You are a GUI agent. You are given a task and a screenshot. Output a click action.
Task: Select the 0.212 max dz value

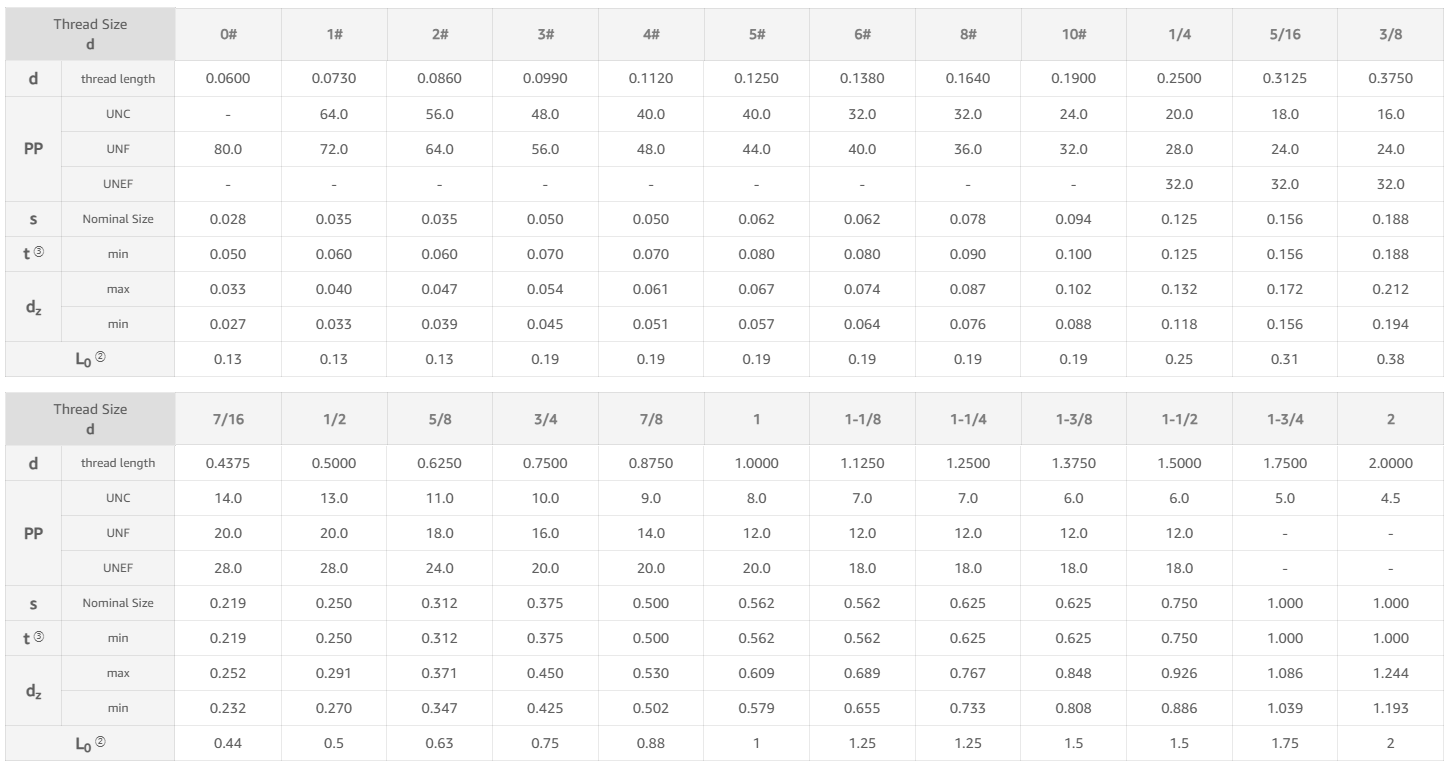(1390, 289)
